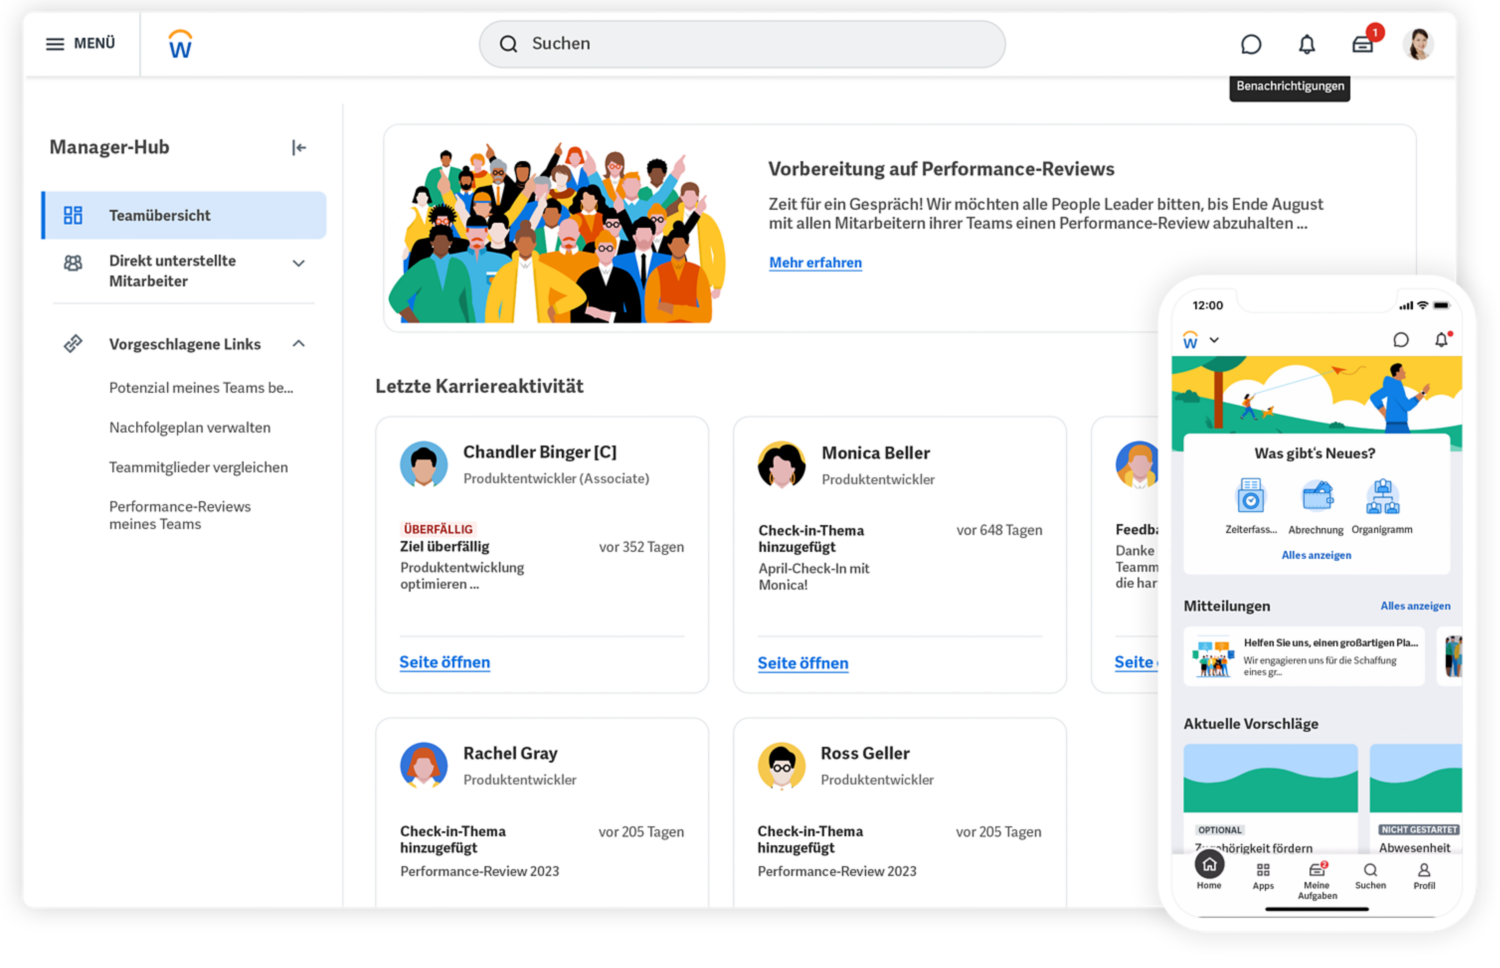Click the Direkt unterstellte Mitarbeiter people icon
This screenshot has height=968, width=1500.
pos(73,263)
